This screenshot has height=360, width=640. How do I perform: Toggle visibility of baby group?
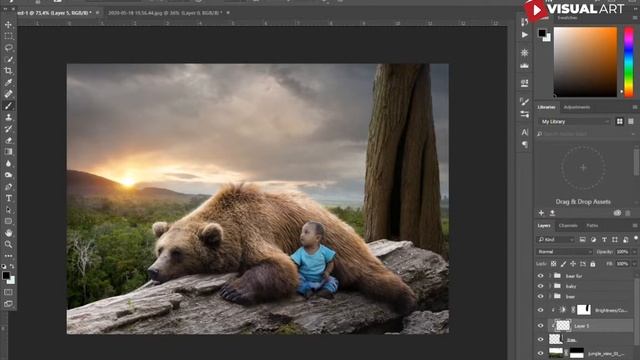(x=540, y=286)
